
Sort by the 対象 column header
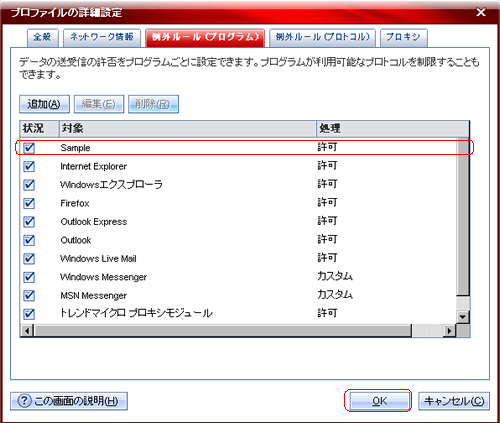[x=188, y=129]
